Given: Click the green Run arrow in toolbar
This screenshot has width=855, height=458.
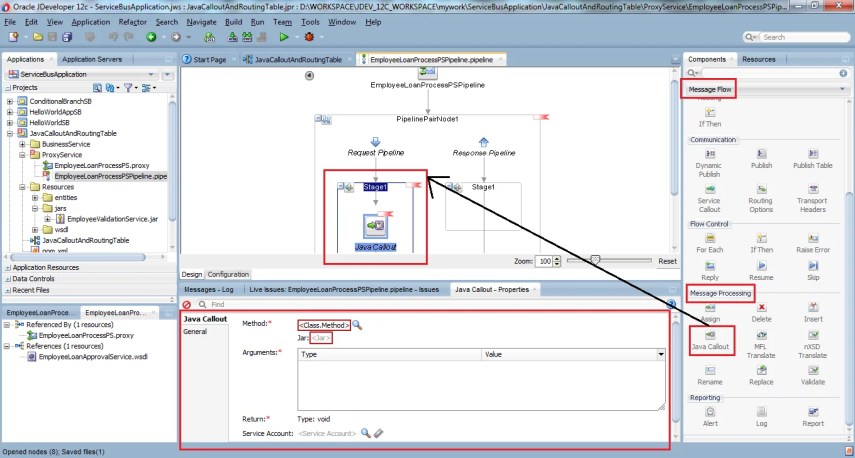Looking at the screenshot, I should tap(284, 37).
